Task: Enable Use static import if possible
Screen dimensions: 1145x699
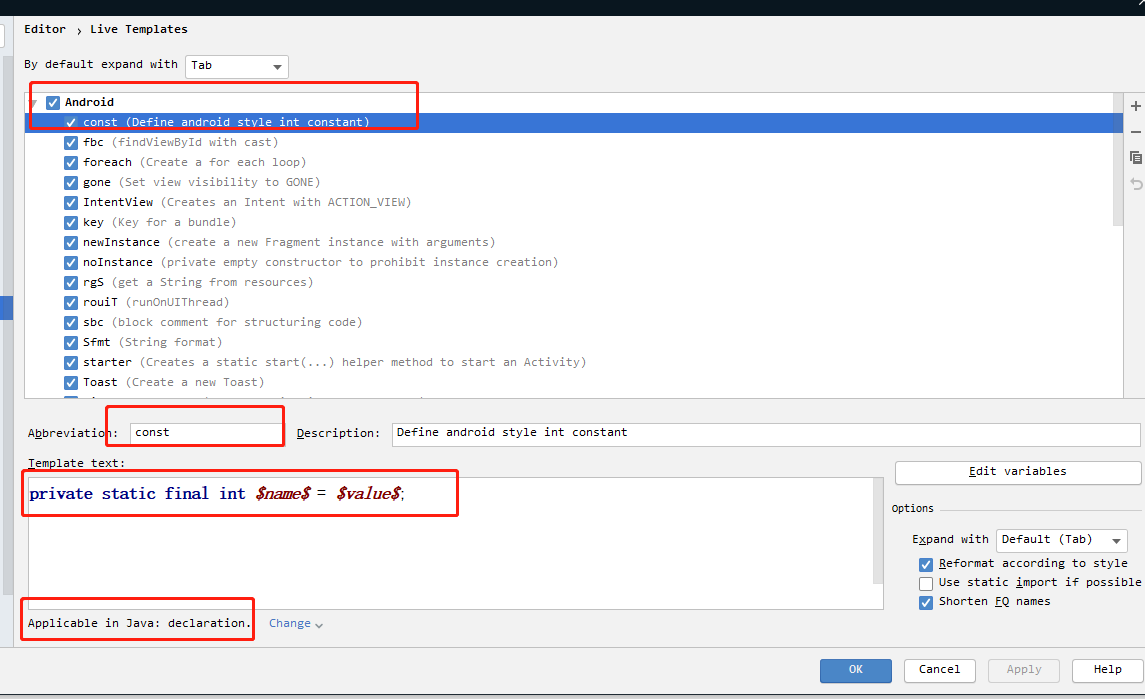Action: (926, 583)
